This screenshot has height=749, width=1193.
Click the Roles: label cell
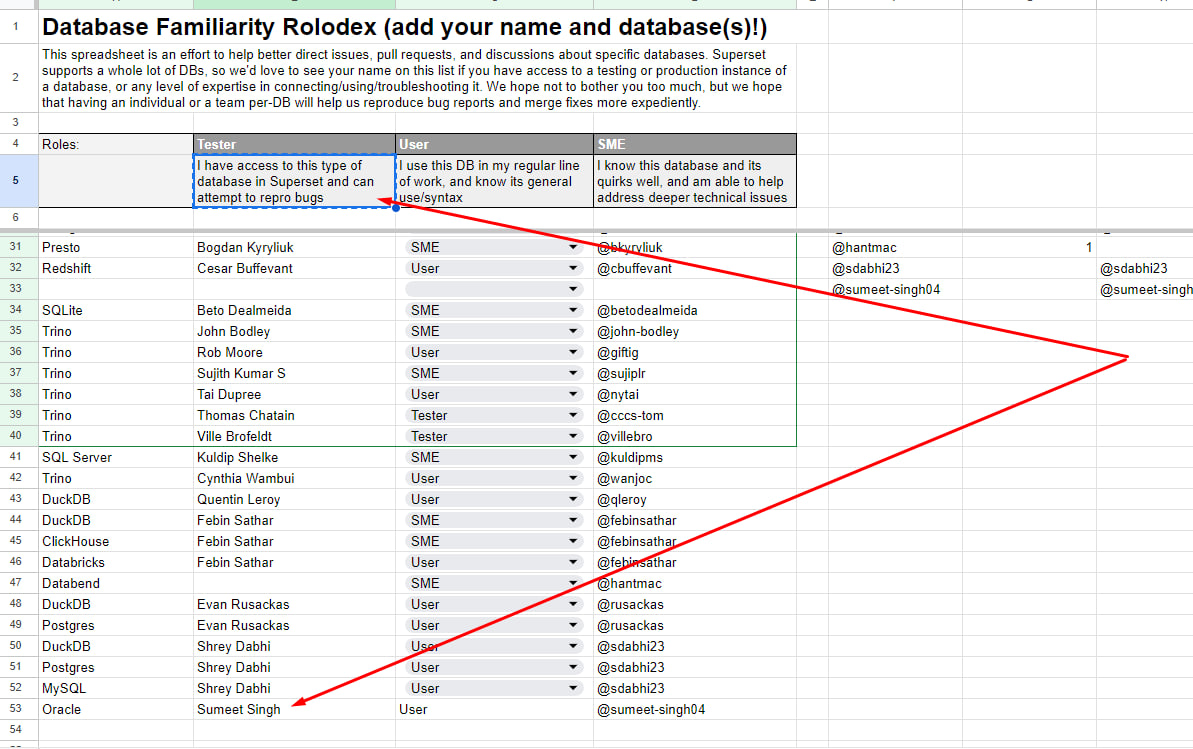pos(116,144)
